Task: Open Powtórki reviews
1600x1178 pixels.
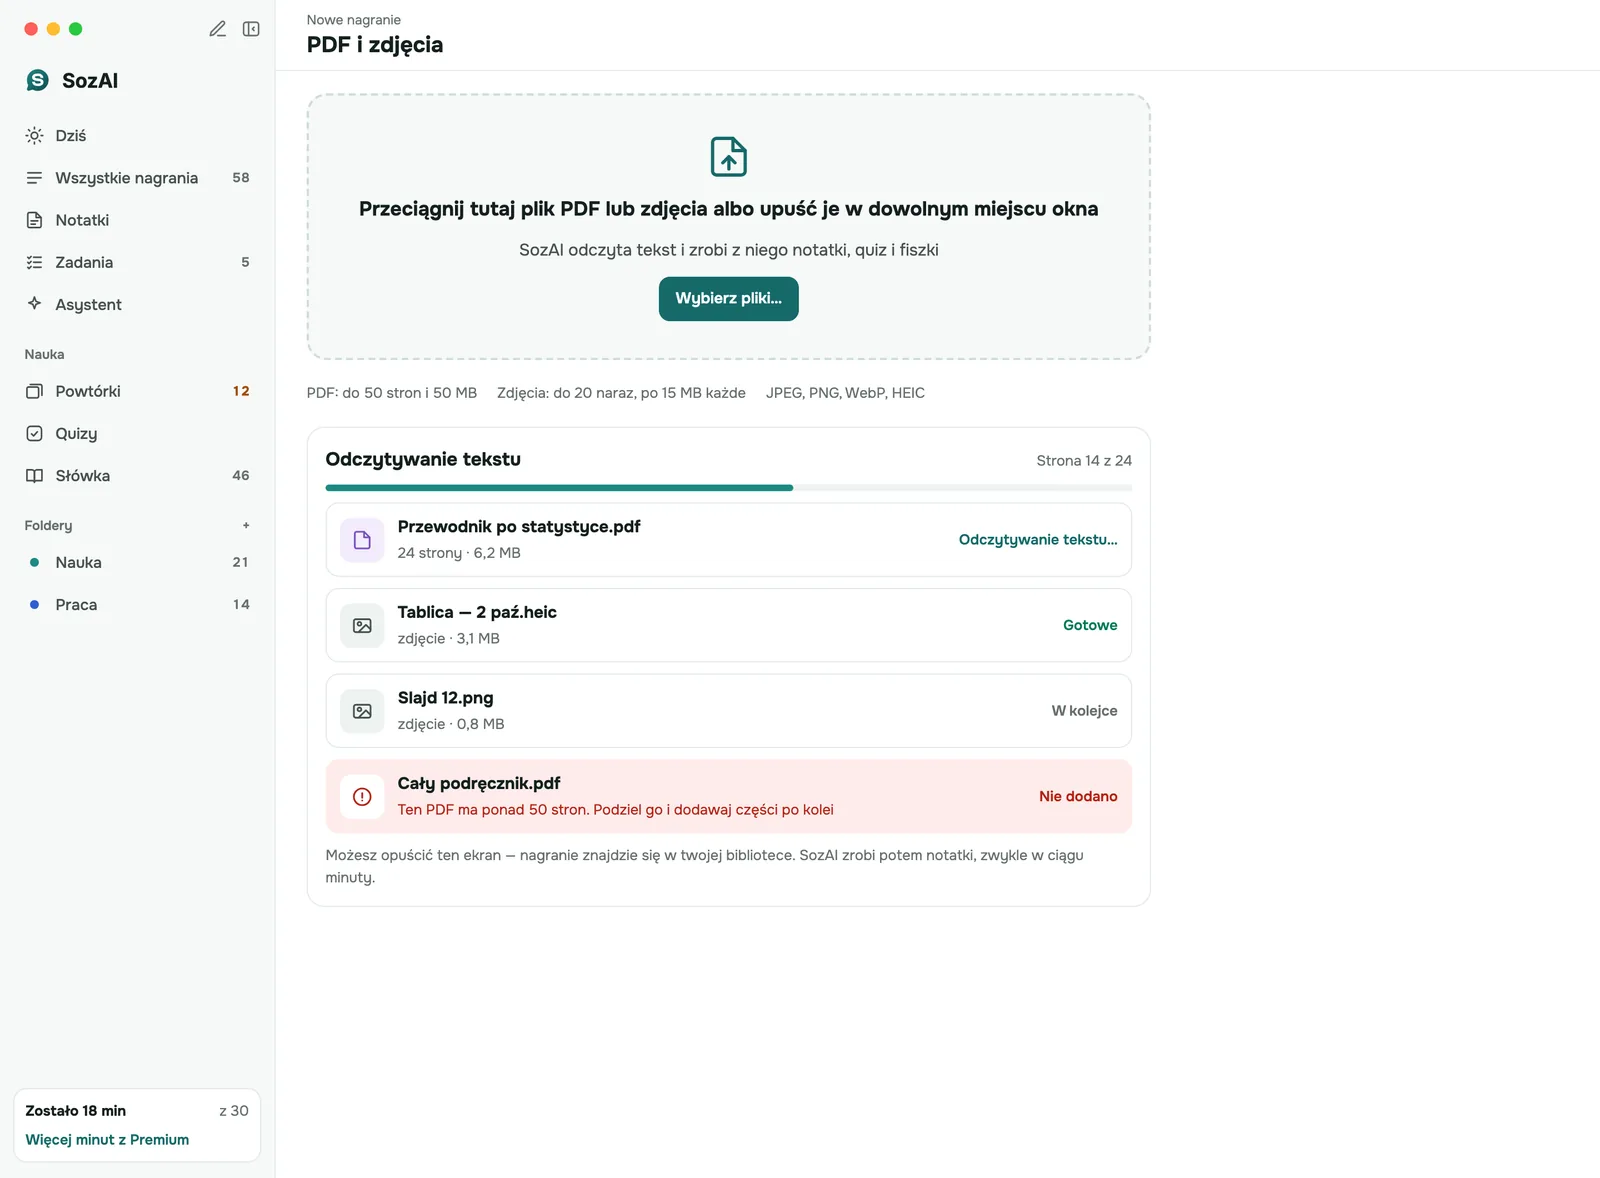Action: point(137,391)
